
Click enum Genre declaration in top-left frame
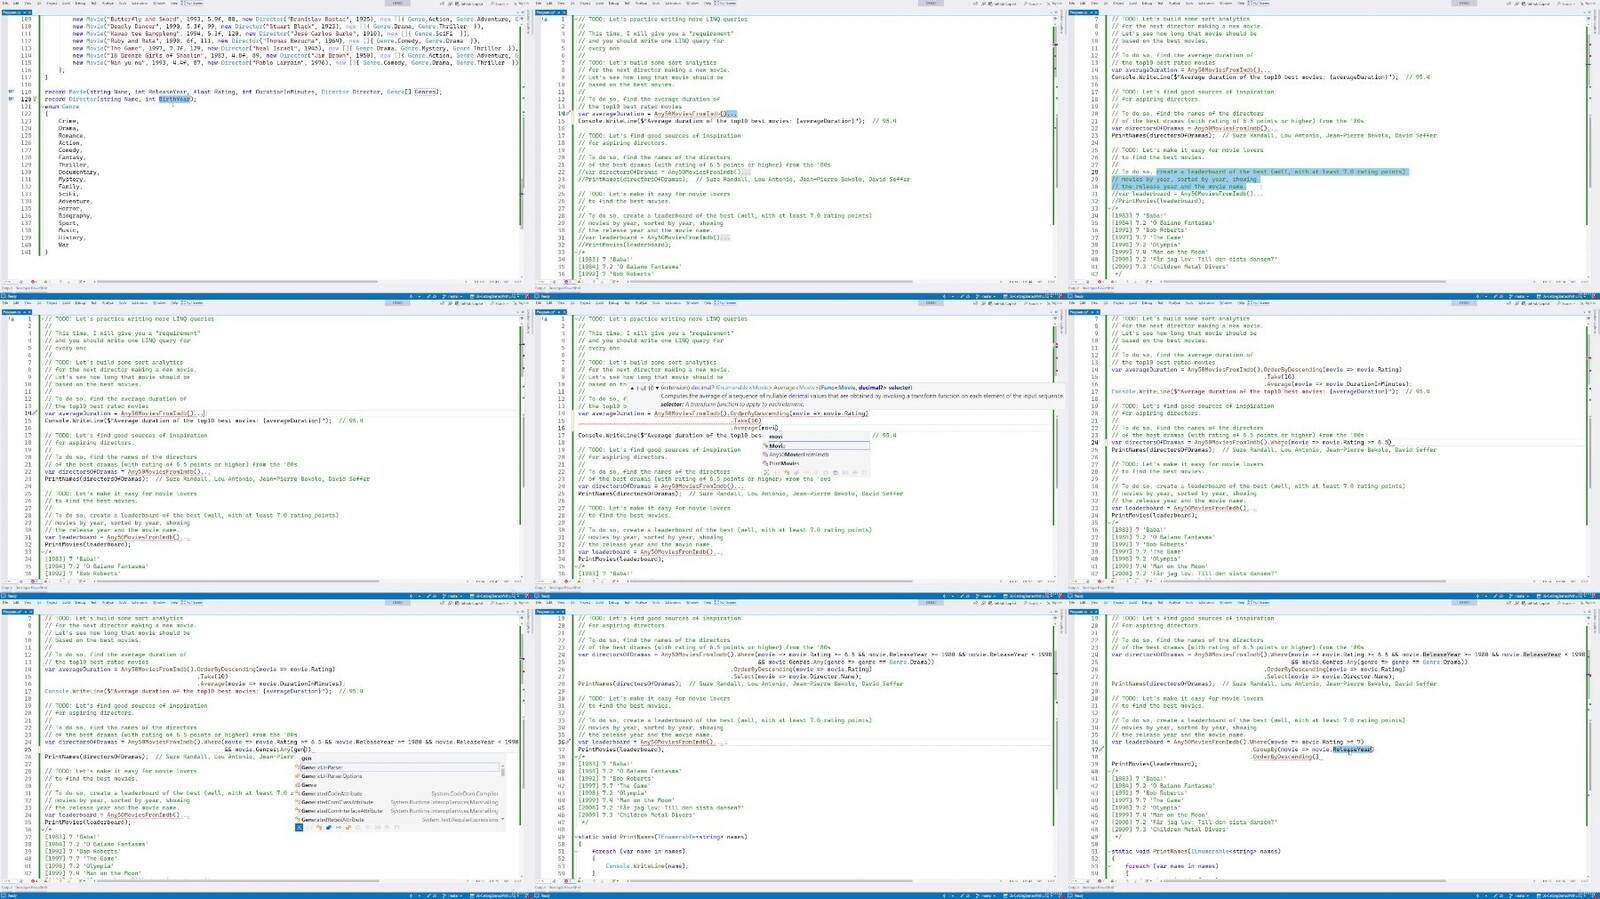pyautogui.click(x=61, y=106)
